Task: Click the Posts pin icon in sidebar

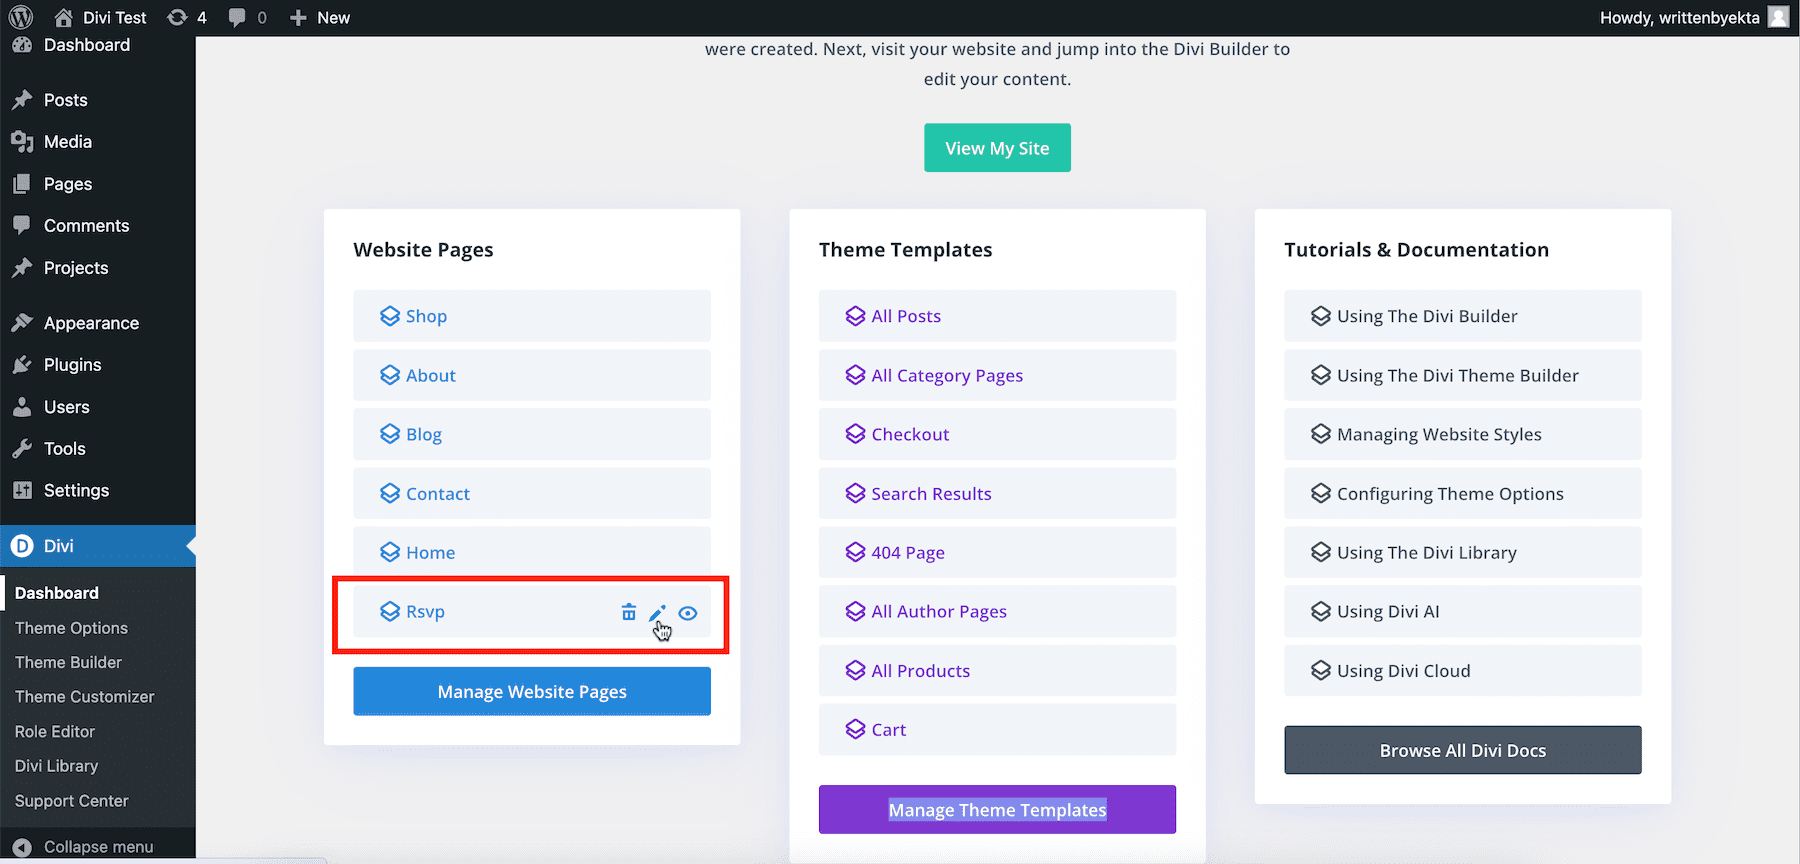Action: (x=22, y=100)
